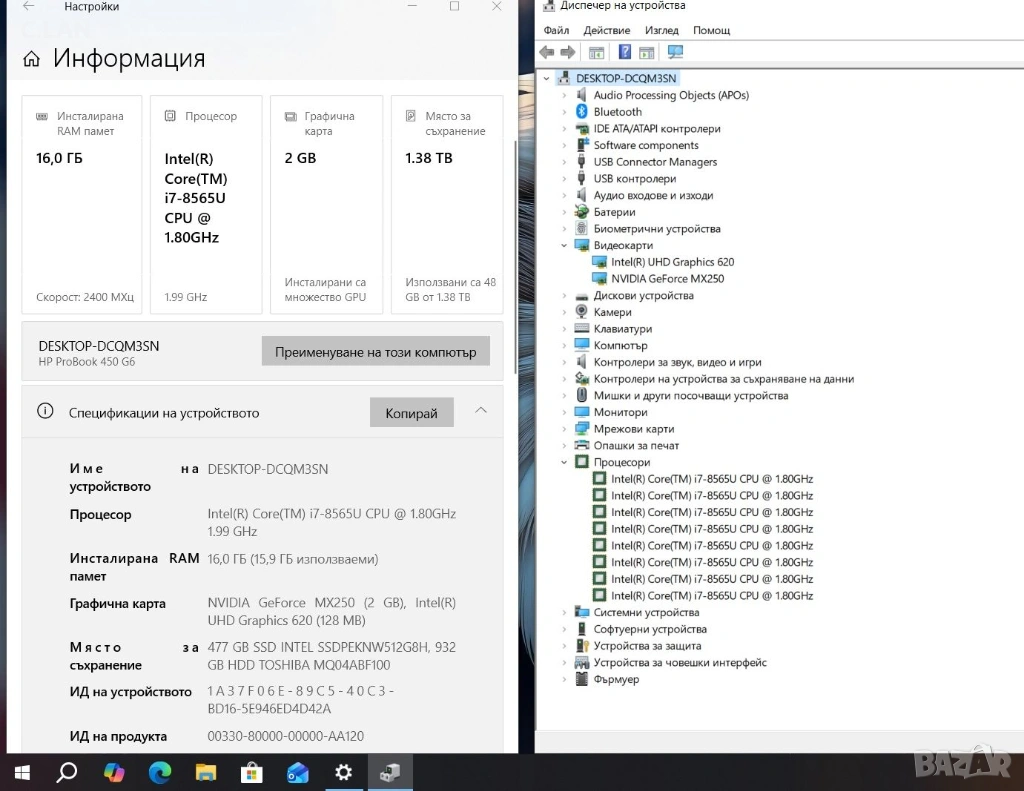Viewport: 1024px width, 791px height.
Task: Click the info icon next to Спецификации на устройството
Action: tap(45, 411)
